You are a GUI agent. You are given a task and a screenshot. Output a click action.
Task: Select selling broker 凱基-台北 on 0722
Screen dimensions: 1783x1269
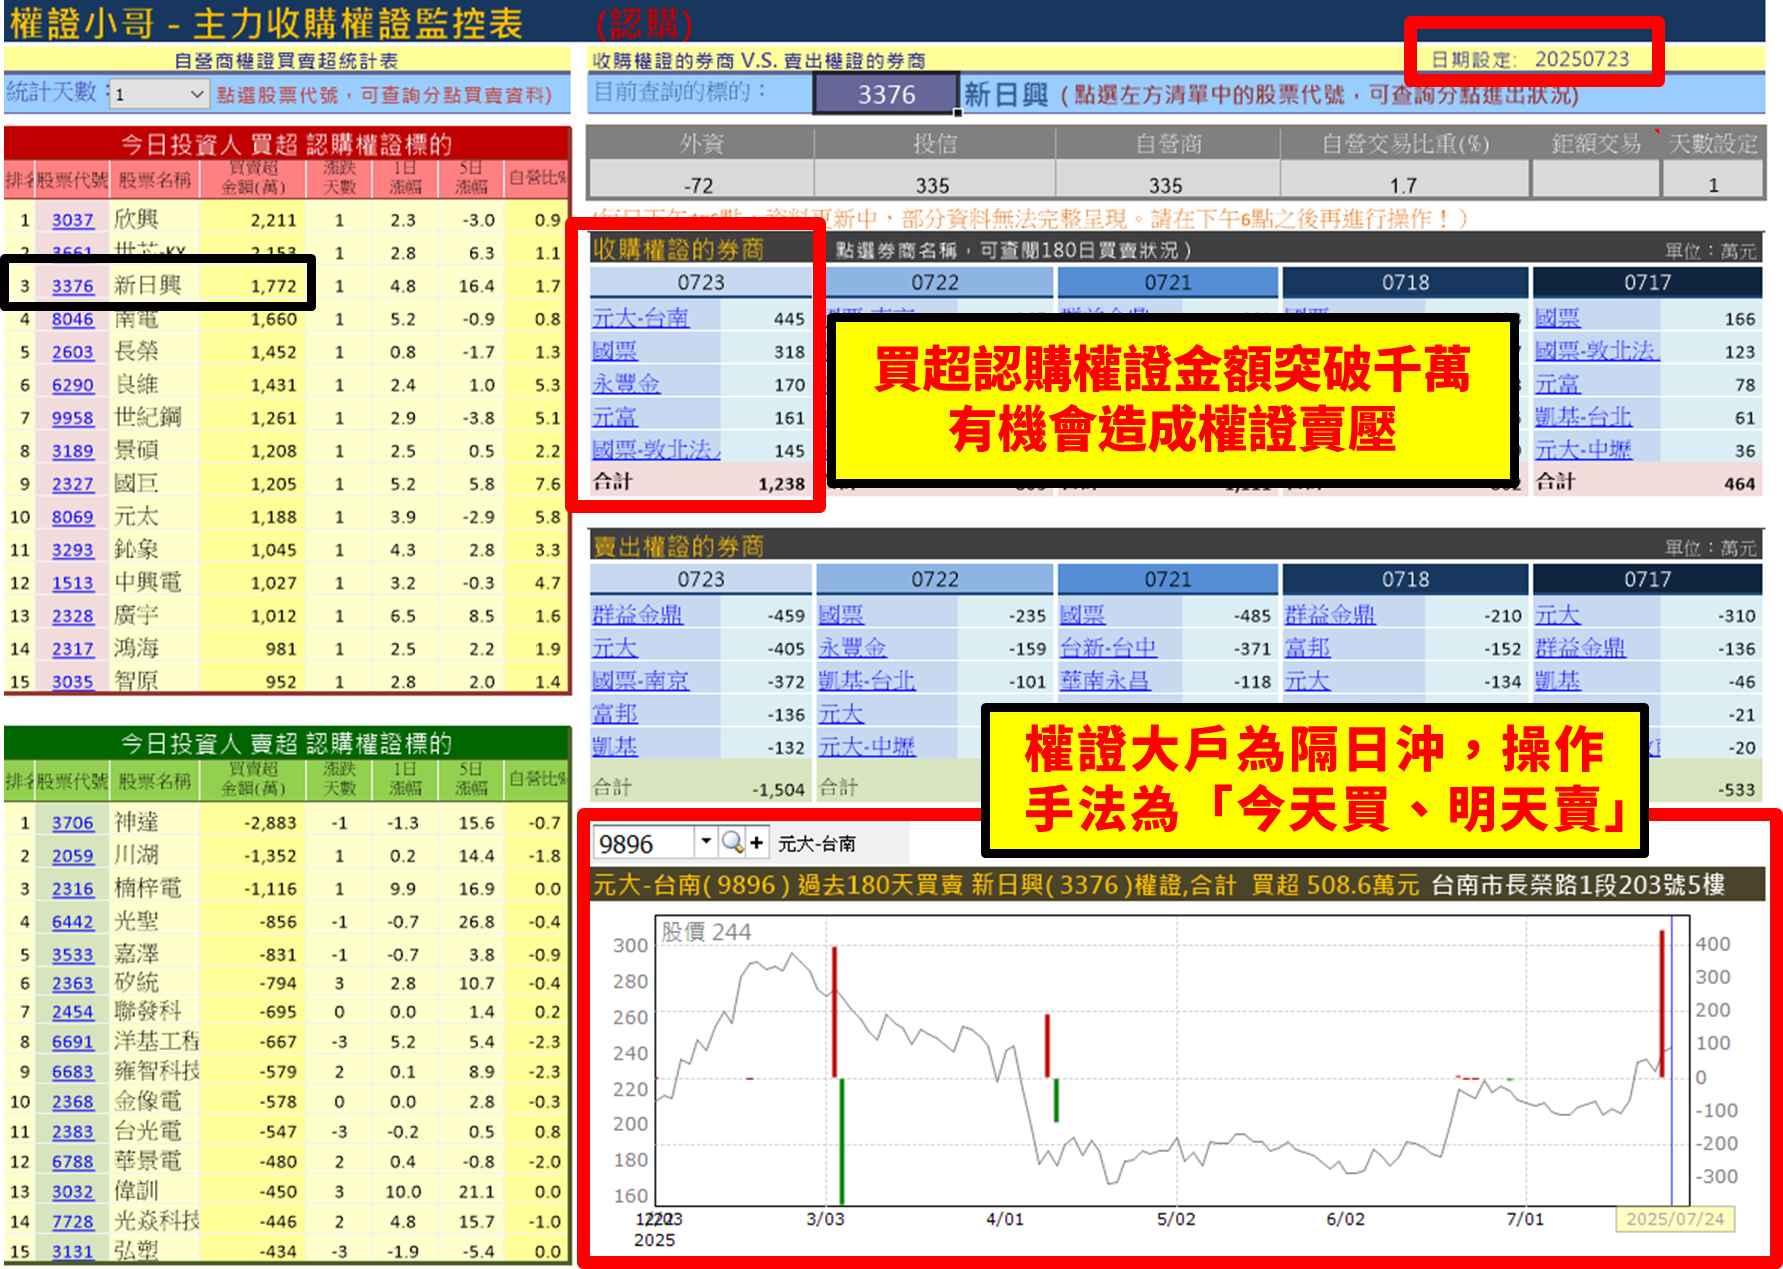[x=867, y=681]
